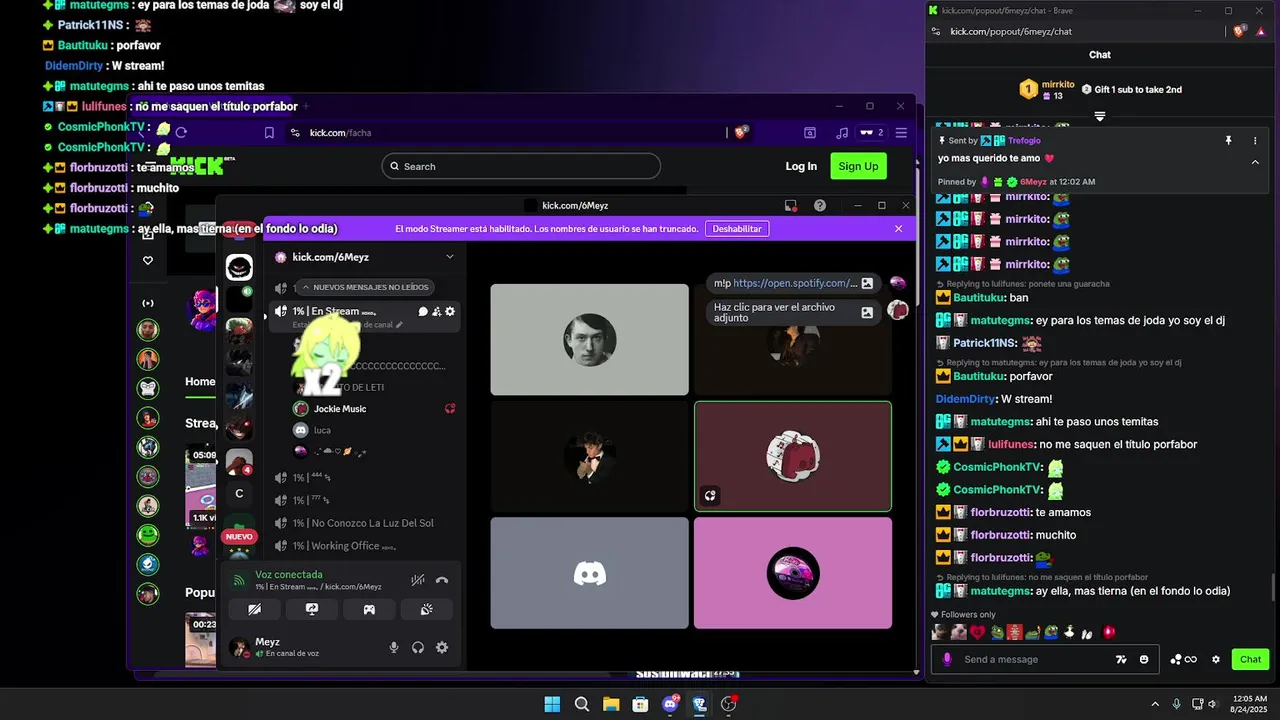Viewport: 1280px width, 720px height.
Task: Open the 7TV emote menu in chat
Action: click(1122, 659)
